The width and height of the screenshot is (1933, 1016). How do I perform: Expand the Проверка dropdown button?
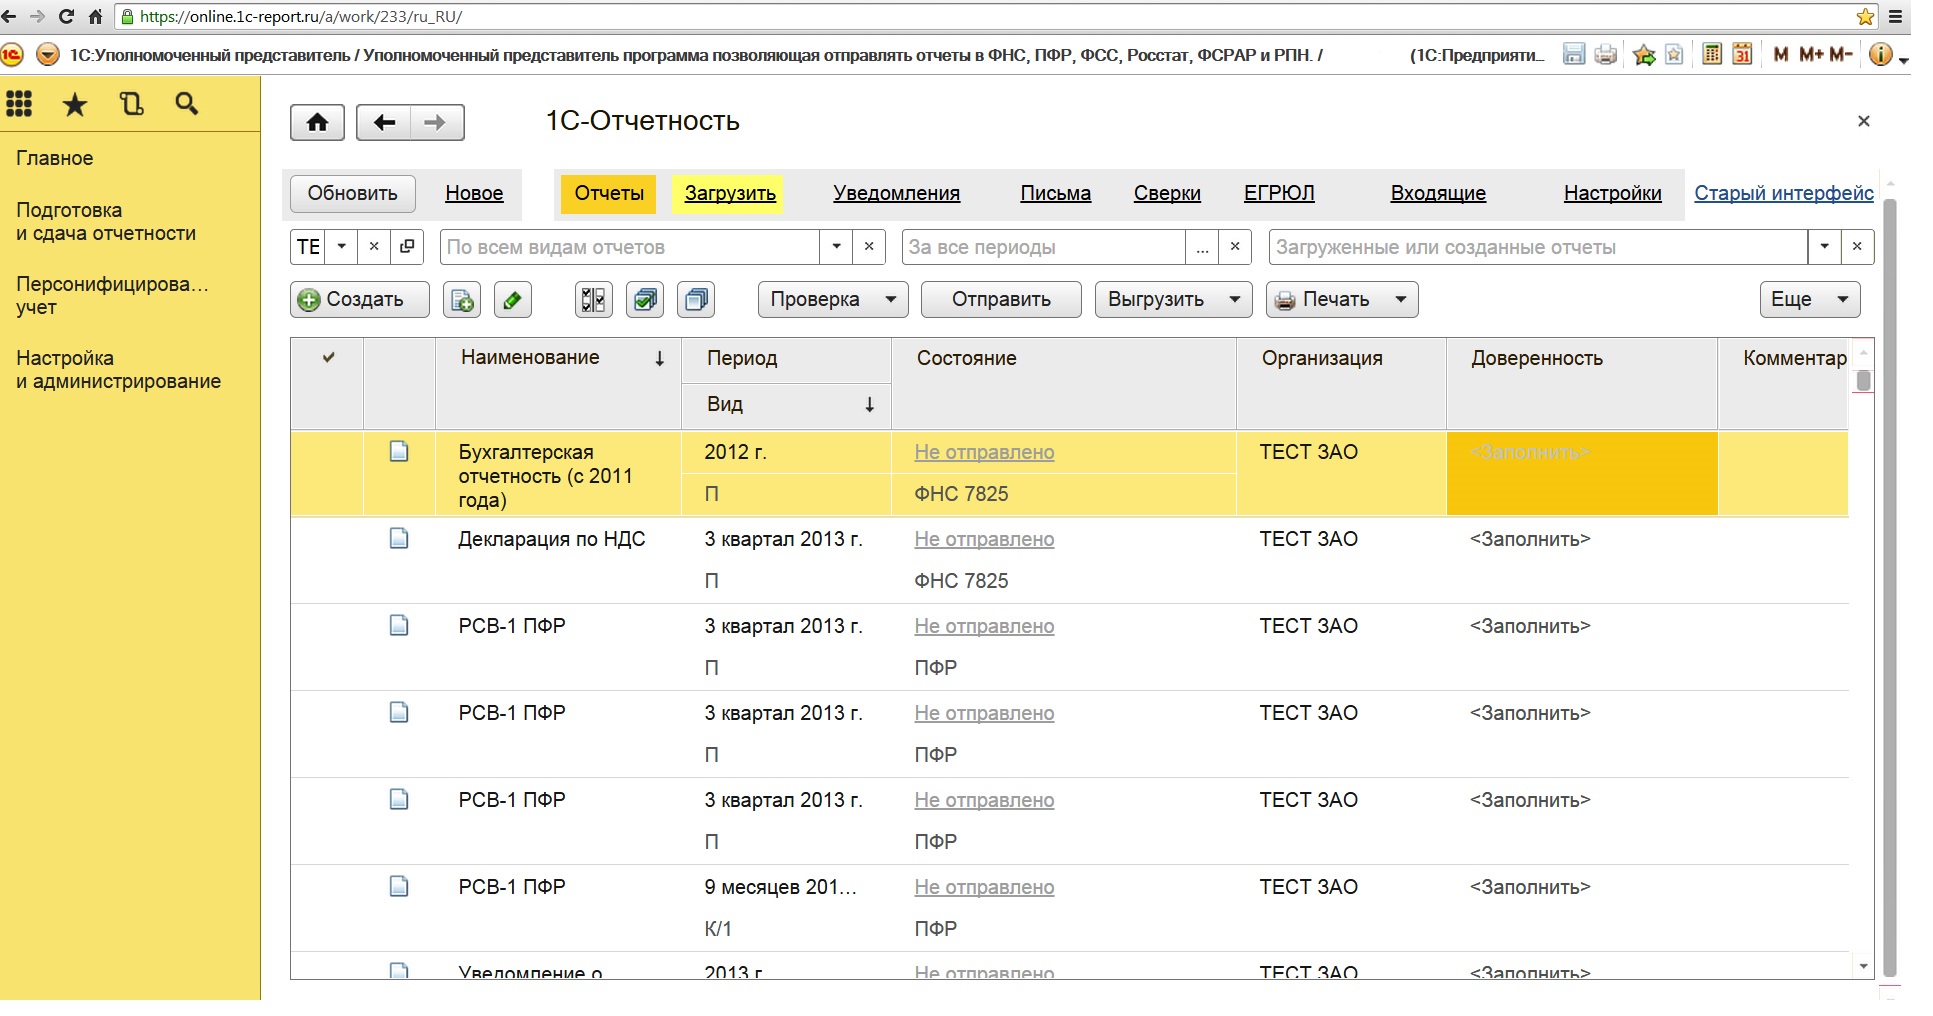coord(890,299)
